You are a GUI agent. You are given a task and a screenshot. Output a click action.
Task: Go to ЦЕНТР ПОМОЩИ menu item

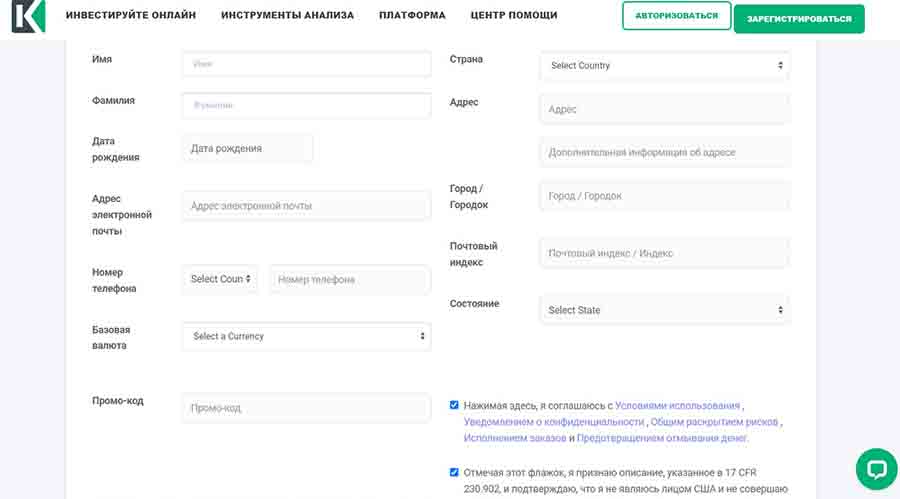click(514, 16)
